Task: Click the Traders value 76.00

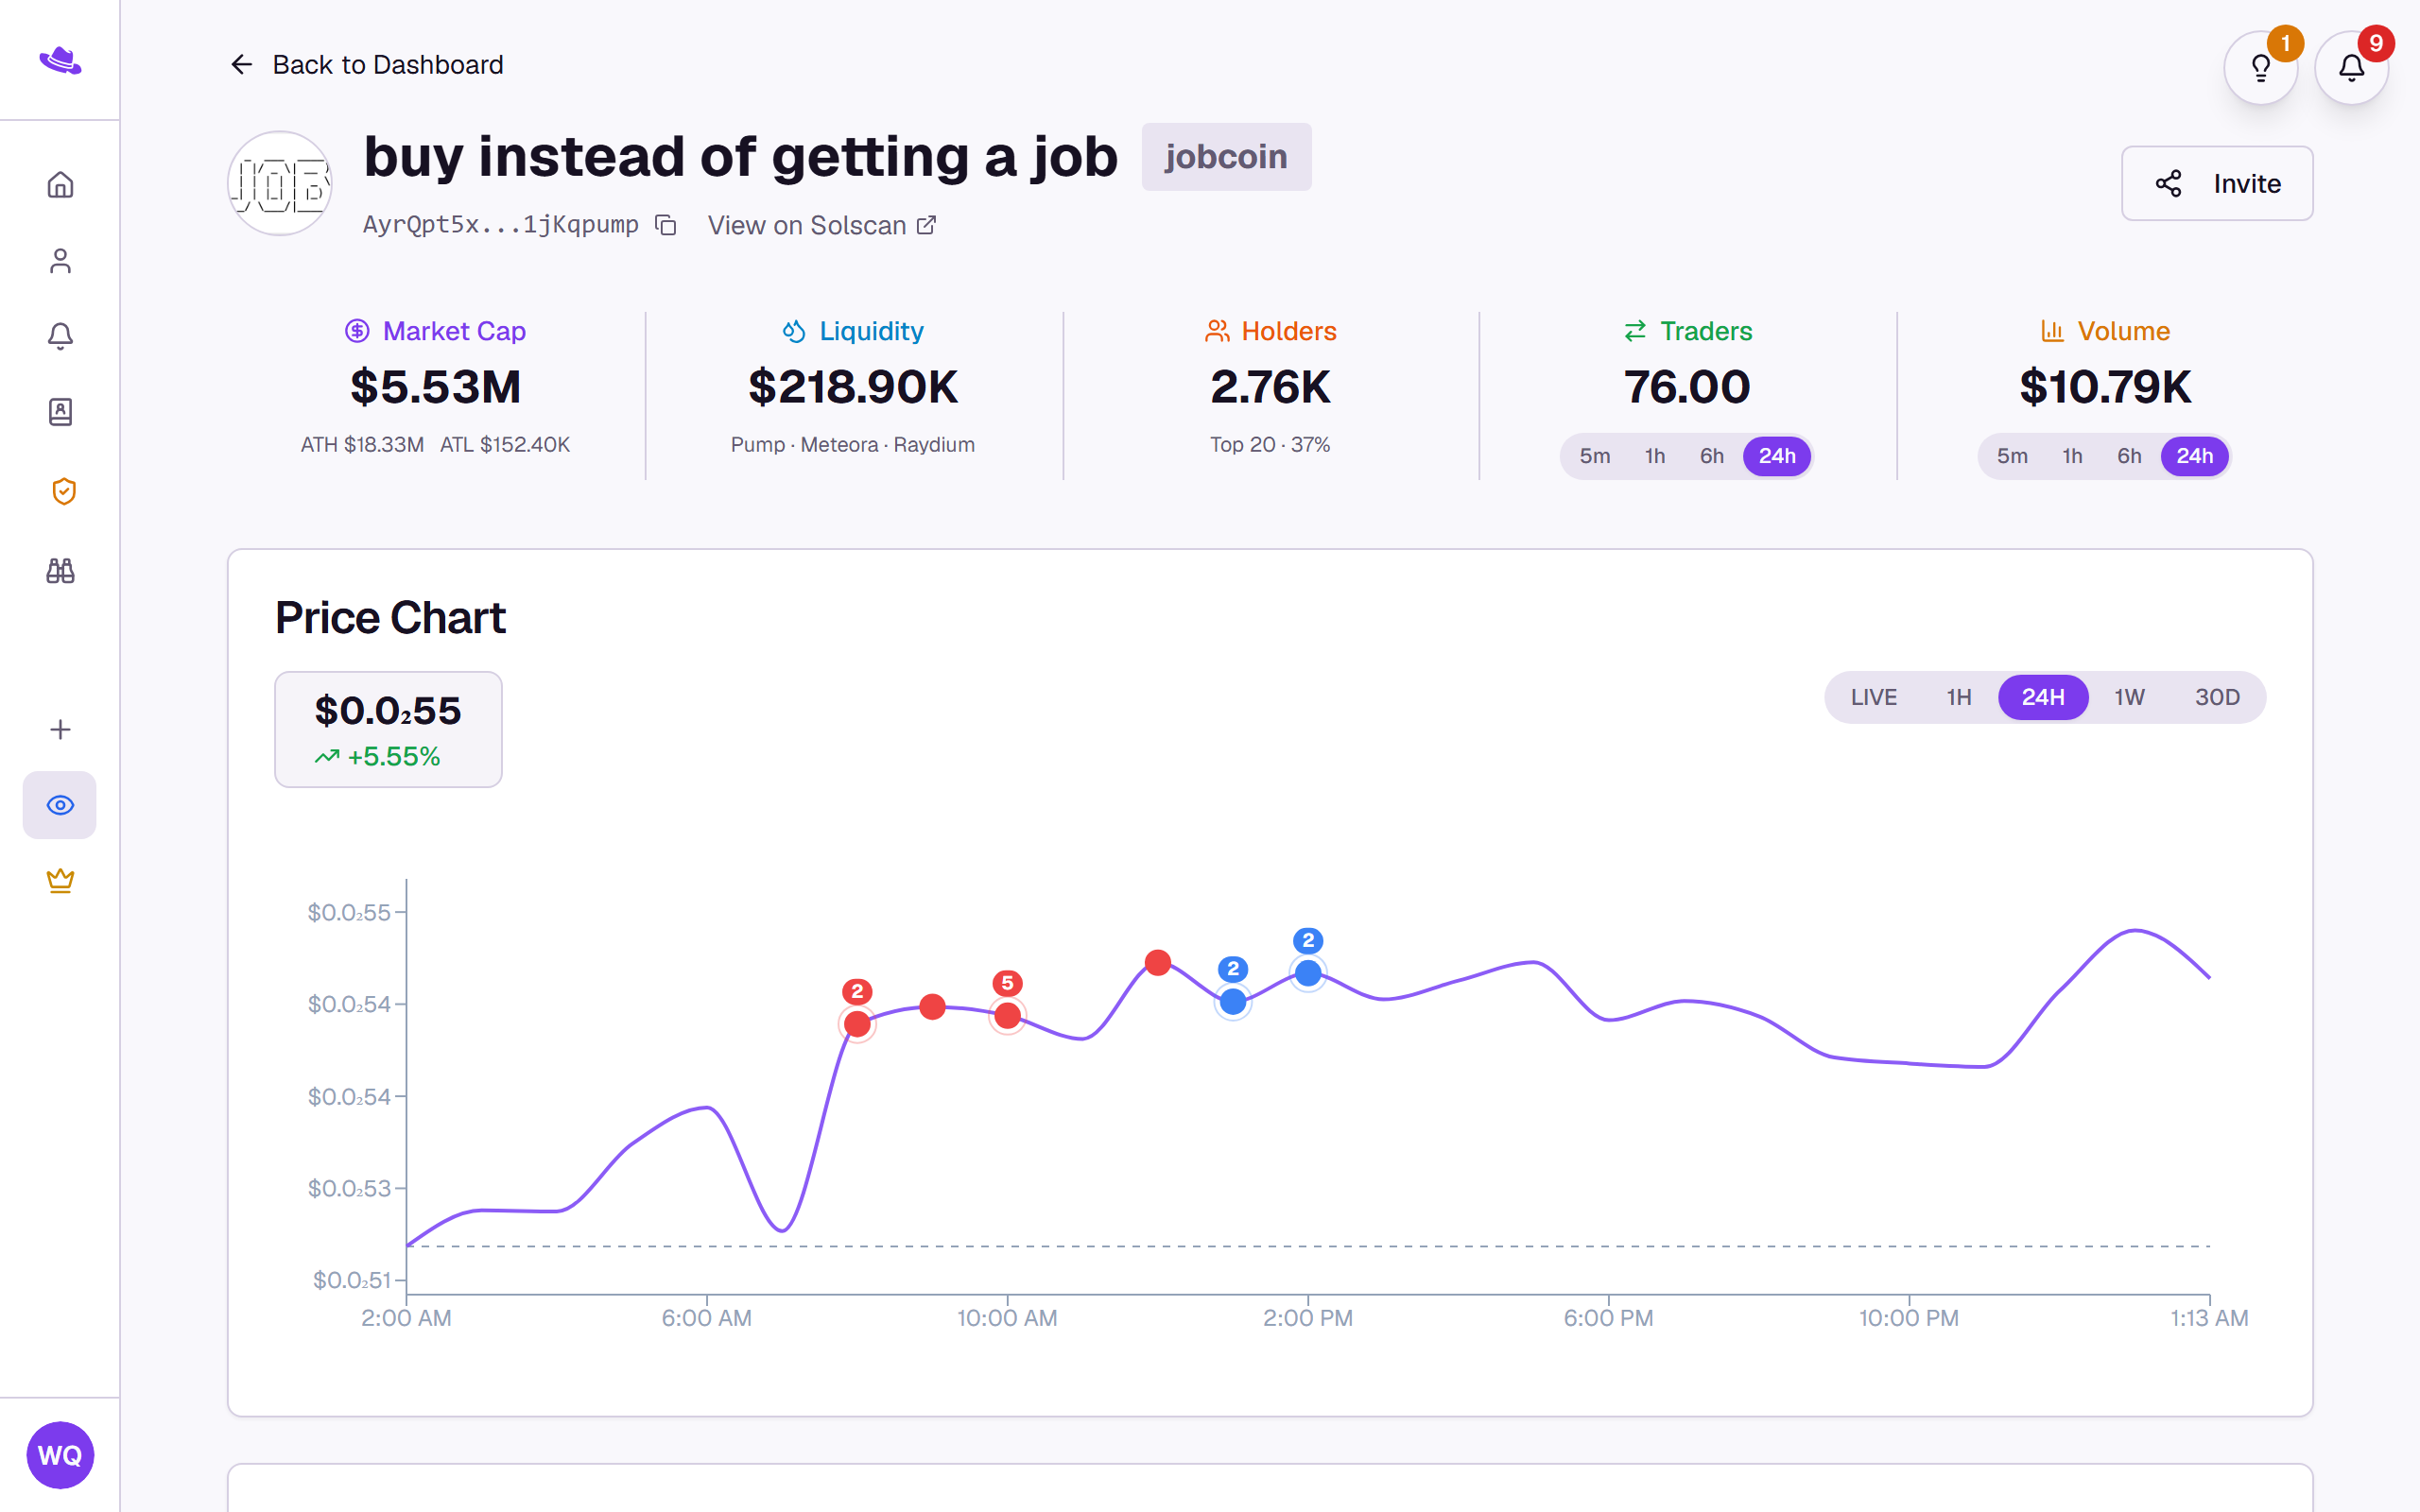Action: 1687,387
